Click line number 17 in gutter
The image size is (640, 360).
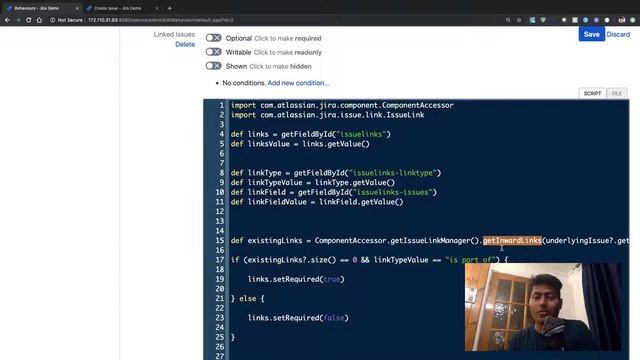click(x=220, y=260)
